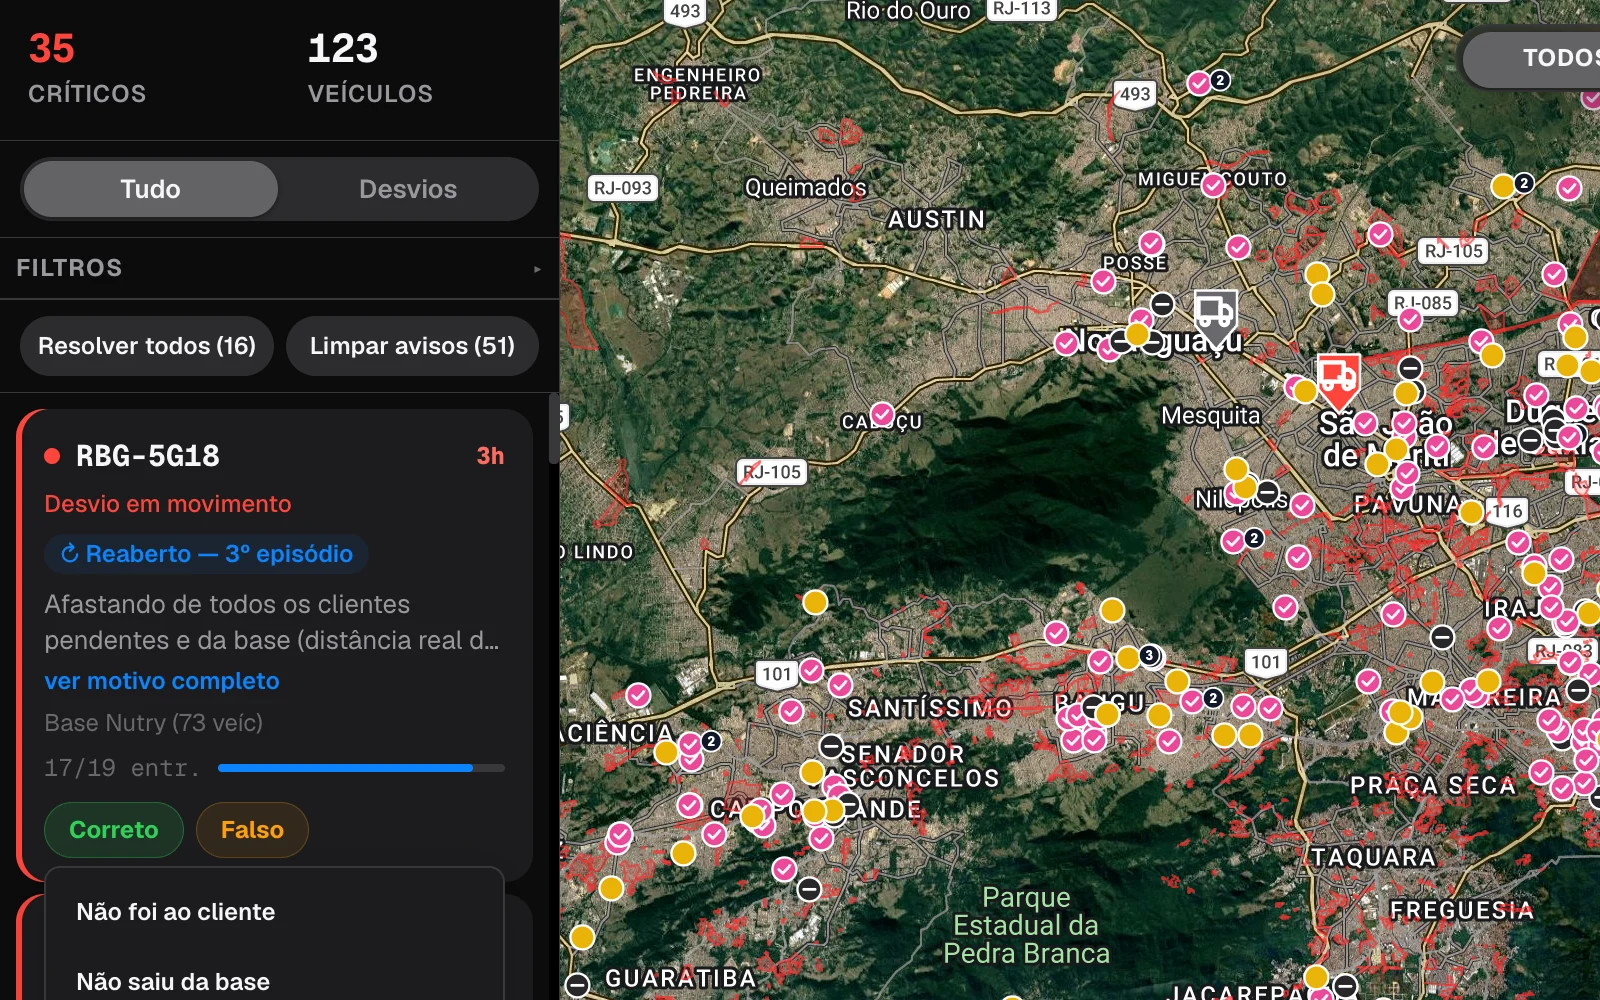Open the cluster marker numbered 3 near Bangu

[x=1150, y=655]
